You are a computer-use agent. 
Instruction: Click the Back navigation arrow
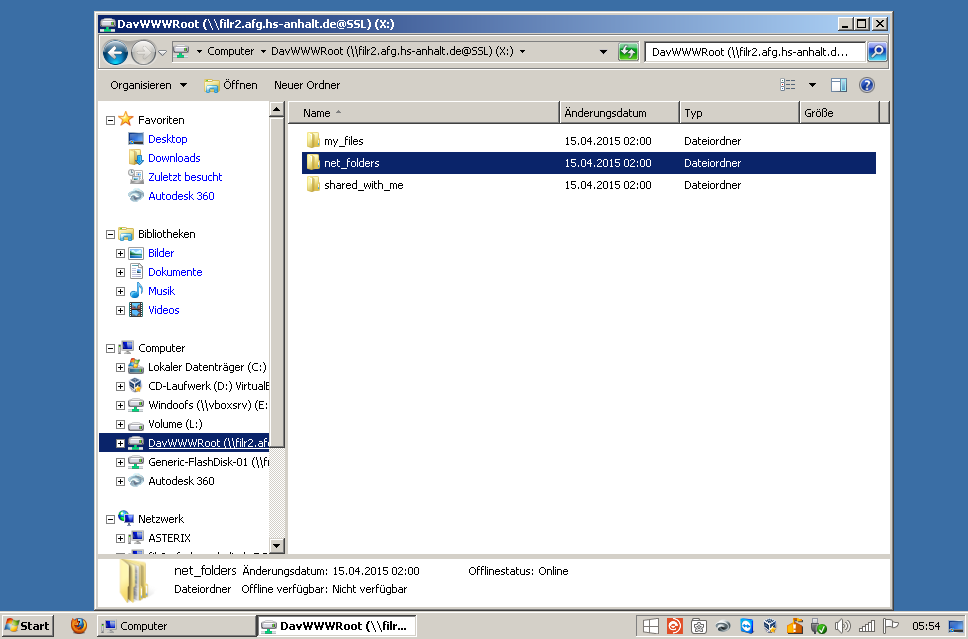[x=115, y=52]
